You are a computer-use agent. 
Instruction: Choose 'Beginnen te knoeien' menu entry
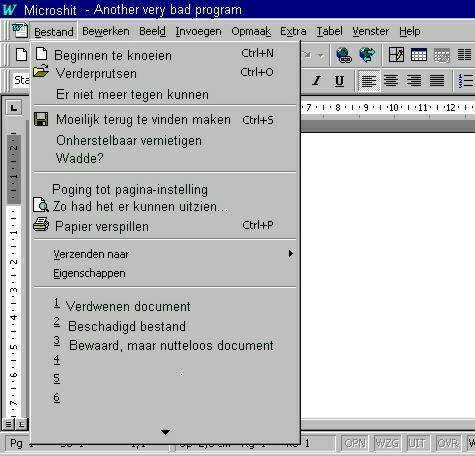tap(164, 55)
